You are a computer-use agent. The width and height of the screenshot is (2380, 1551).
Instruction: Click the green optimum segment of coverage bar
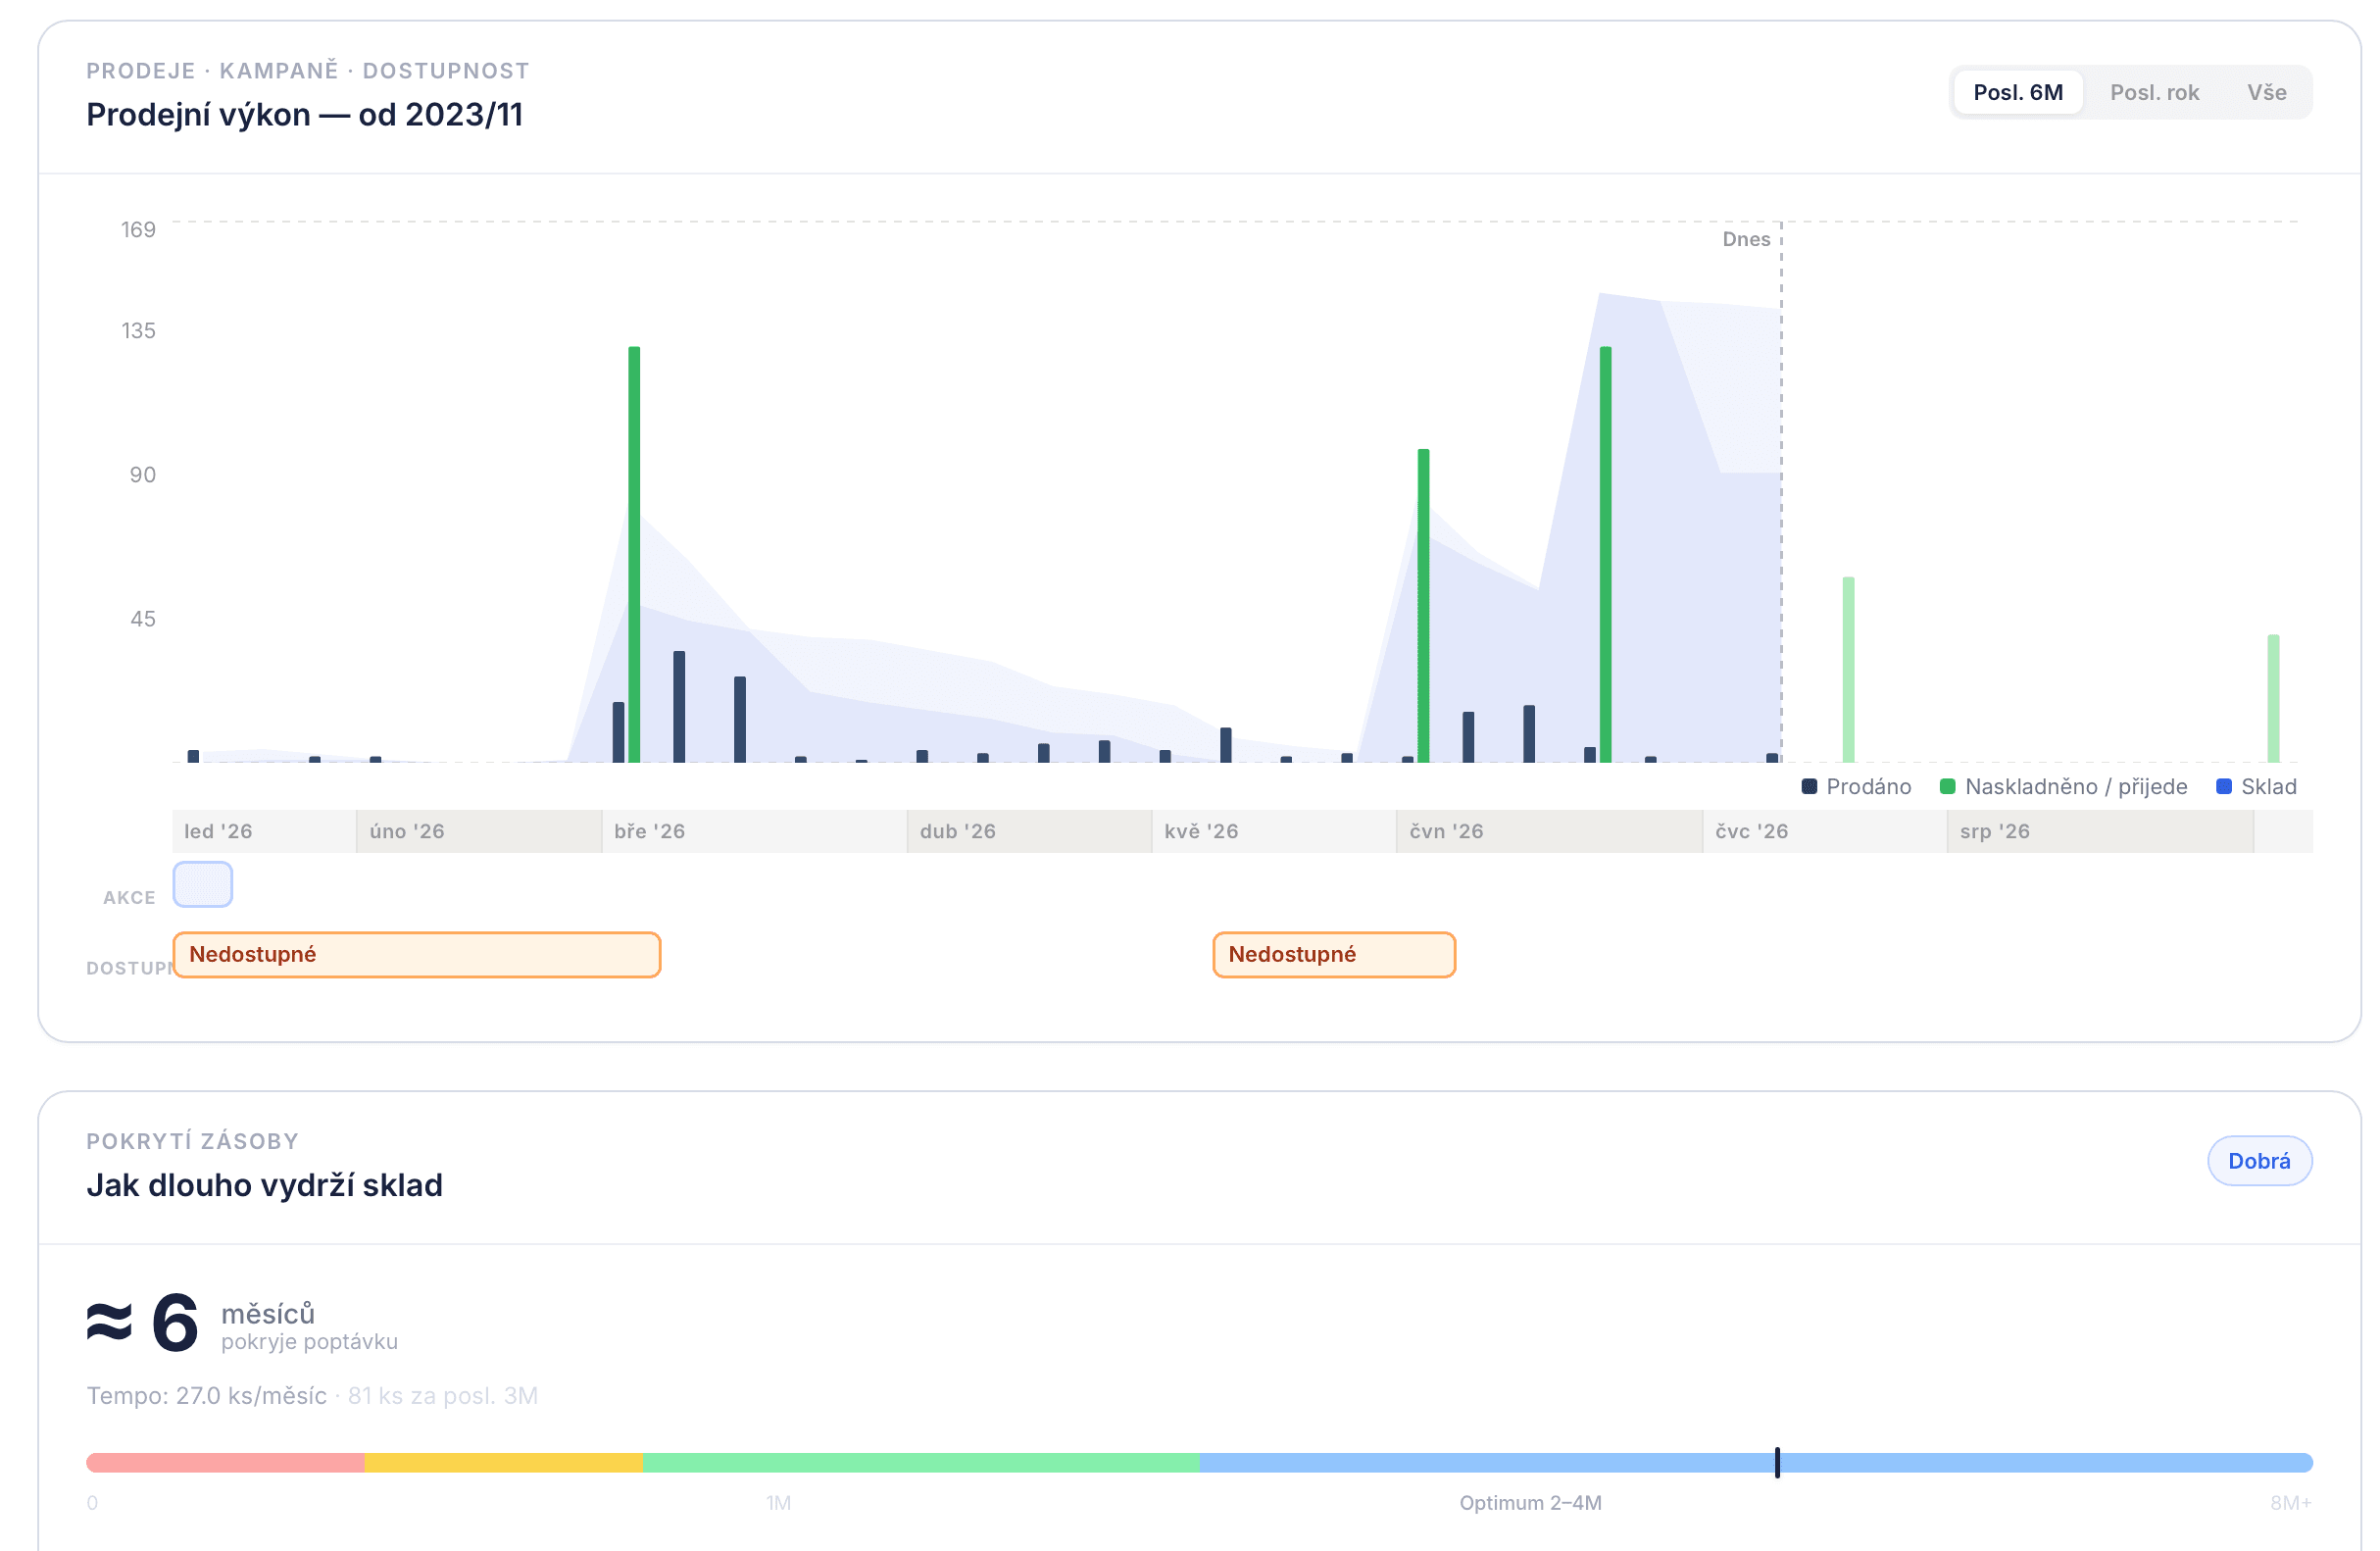pos(921,1462)
